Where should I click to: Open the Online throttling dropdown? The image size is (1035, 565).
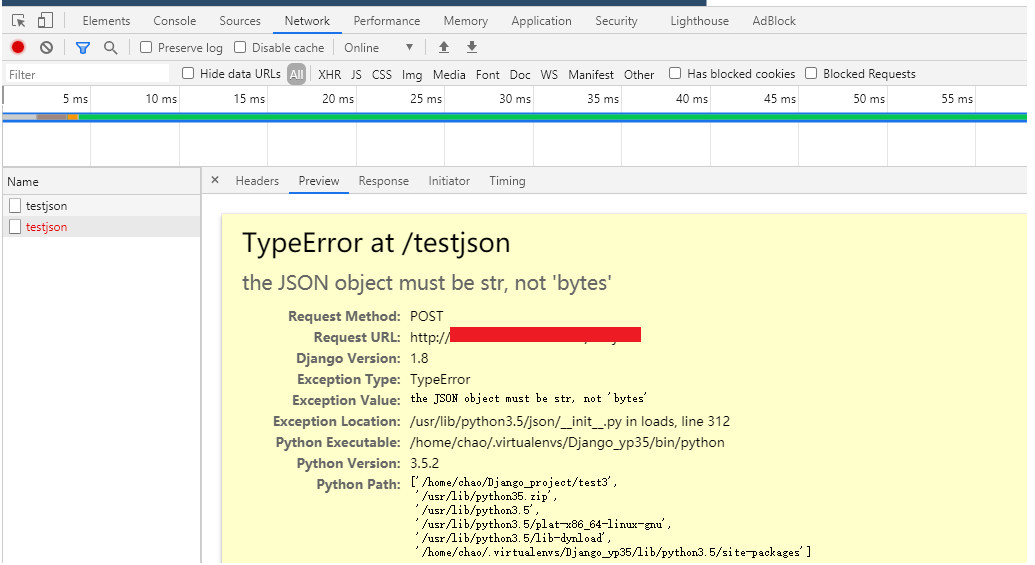(379, 48)
